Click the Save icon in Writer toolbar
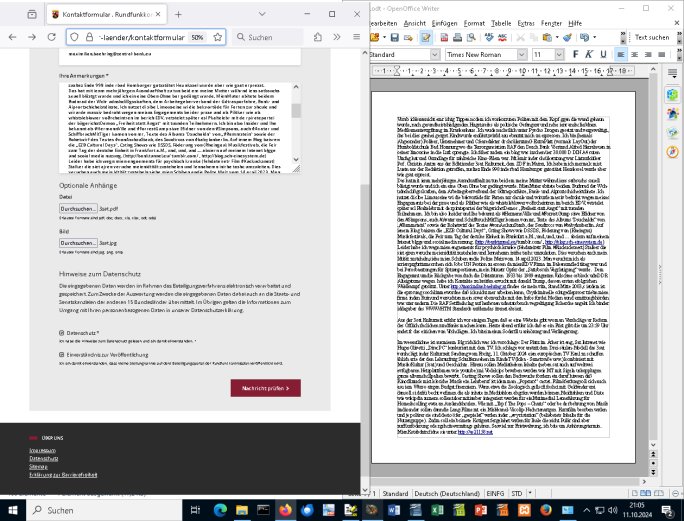The image size is (684, 521). 394,38
